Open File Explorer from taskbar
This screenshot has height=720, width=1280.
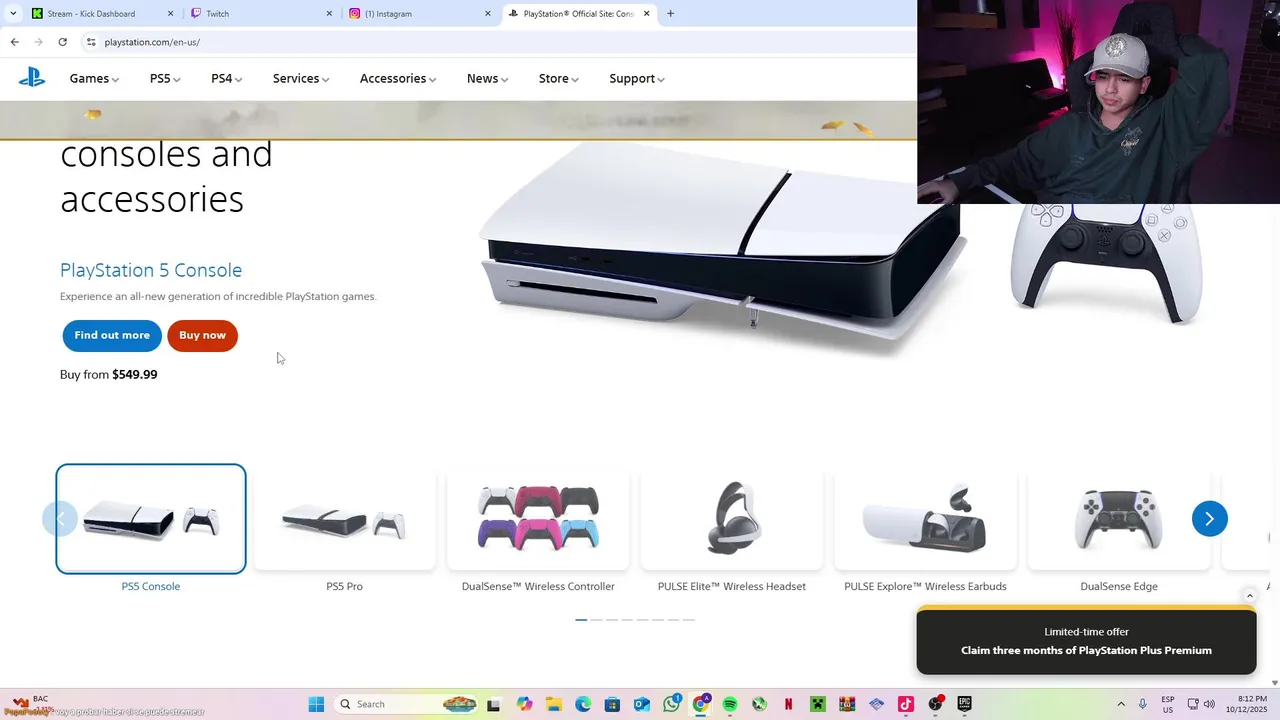click(x=554, y=704)
